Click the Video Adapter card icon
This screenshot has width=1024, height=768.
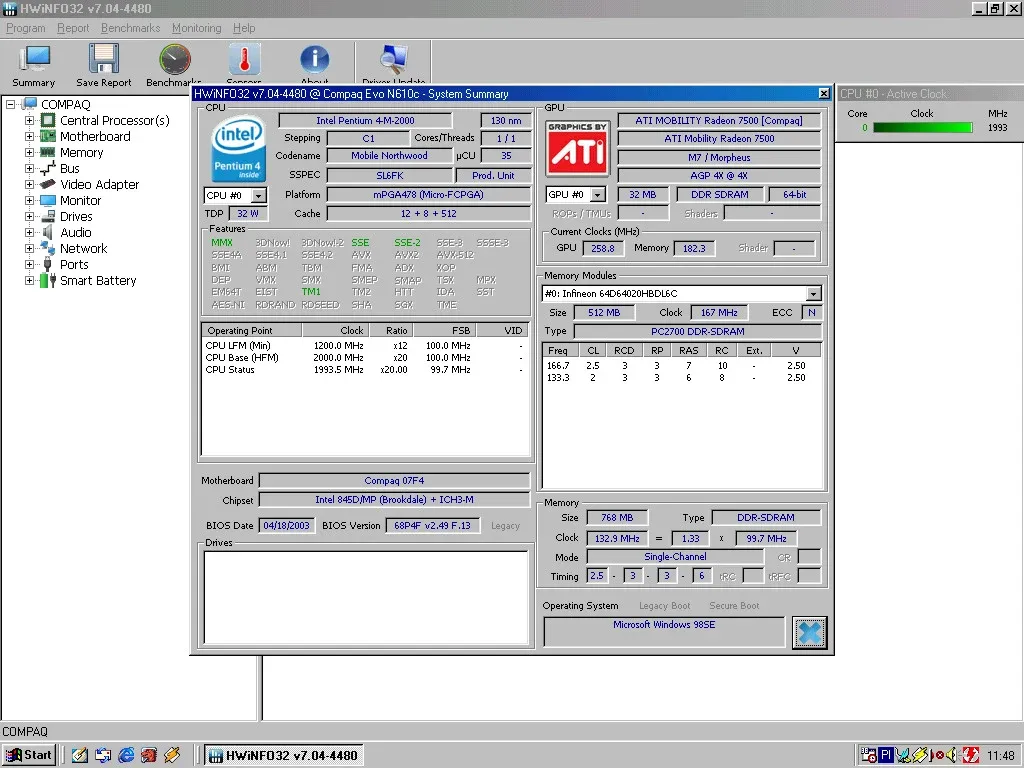point(48,184)
